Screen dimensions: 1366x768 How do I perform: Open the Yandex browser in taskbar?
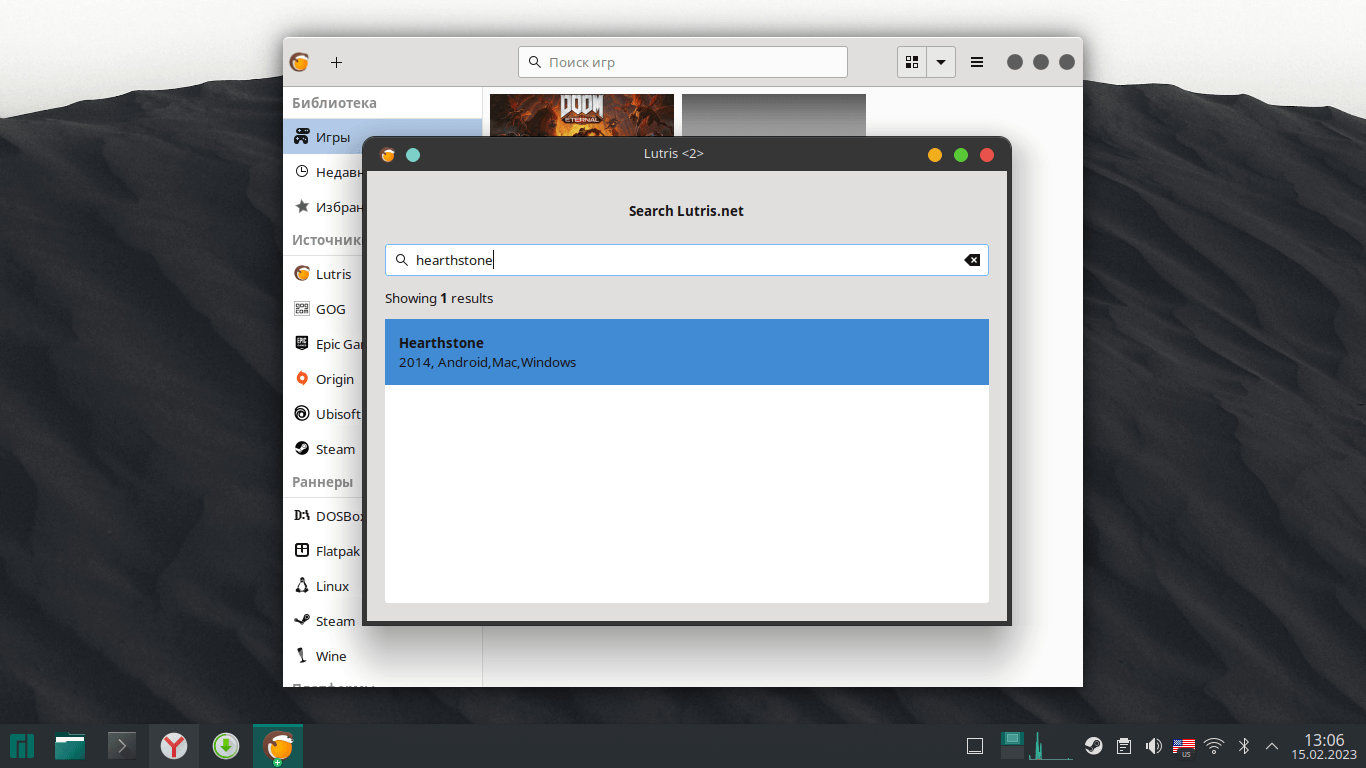174,746
